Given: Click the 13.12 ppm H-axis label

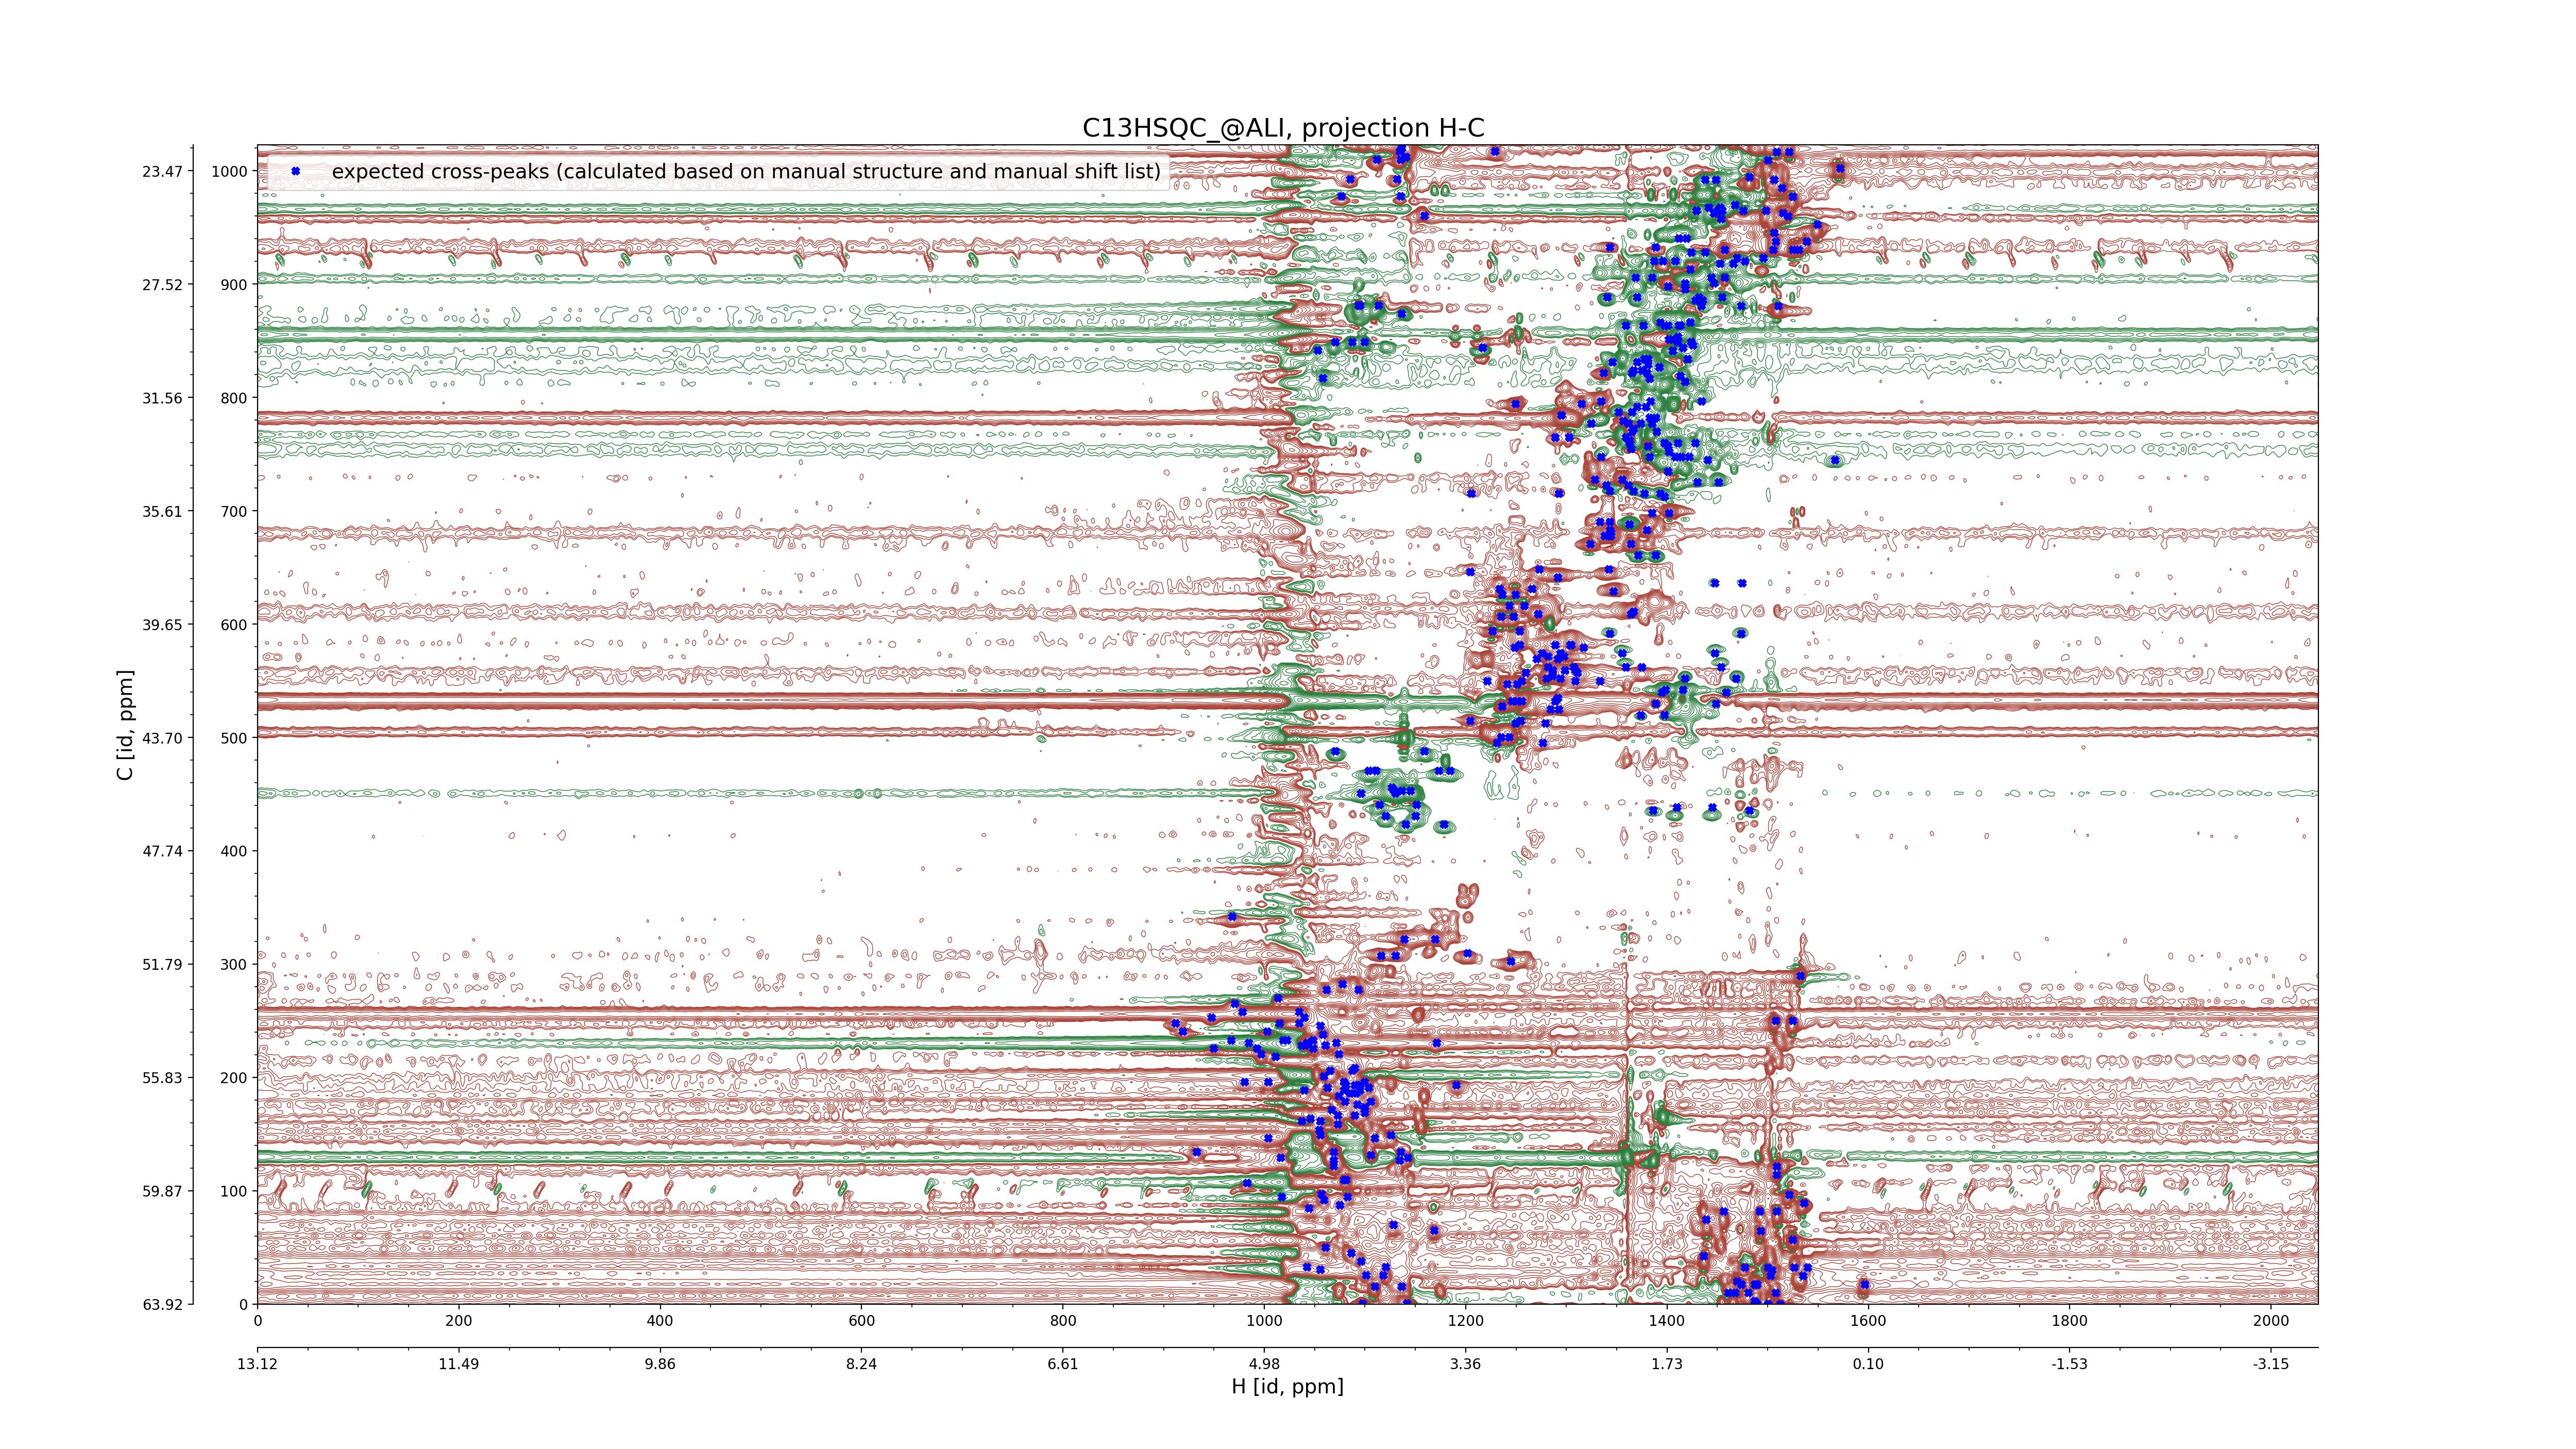Looking at the screenshot, I should click(x=257, y=1364).
